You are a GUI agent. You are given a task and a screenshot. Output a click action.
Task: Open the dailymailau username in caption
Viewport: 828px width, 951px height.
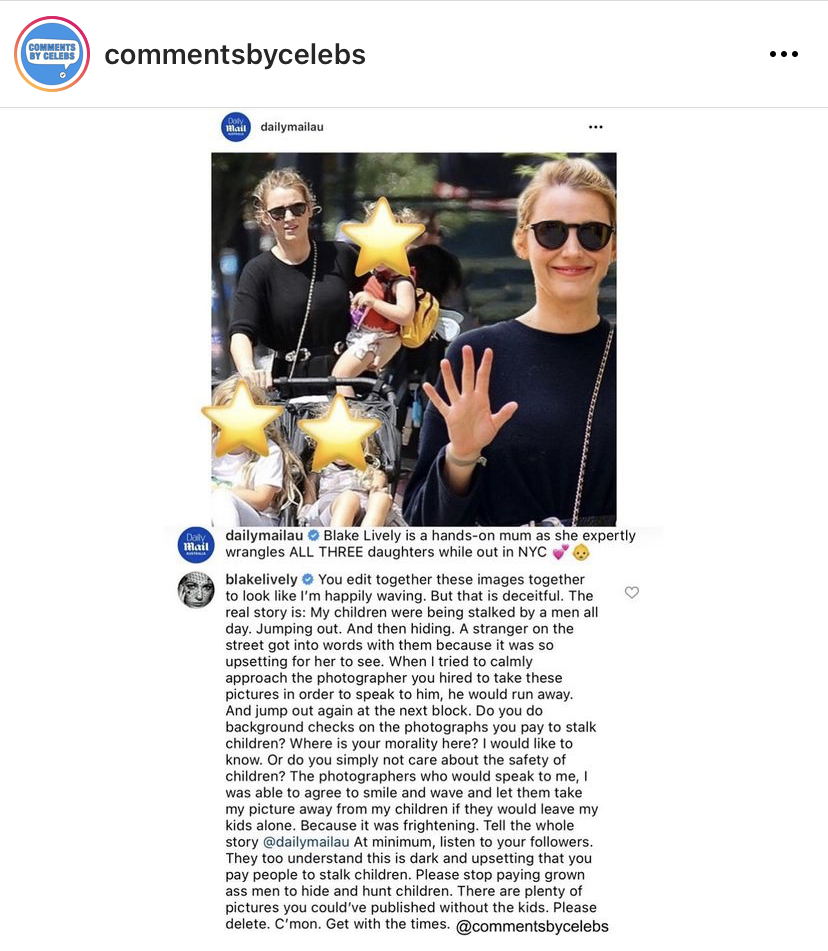264,536
